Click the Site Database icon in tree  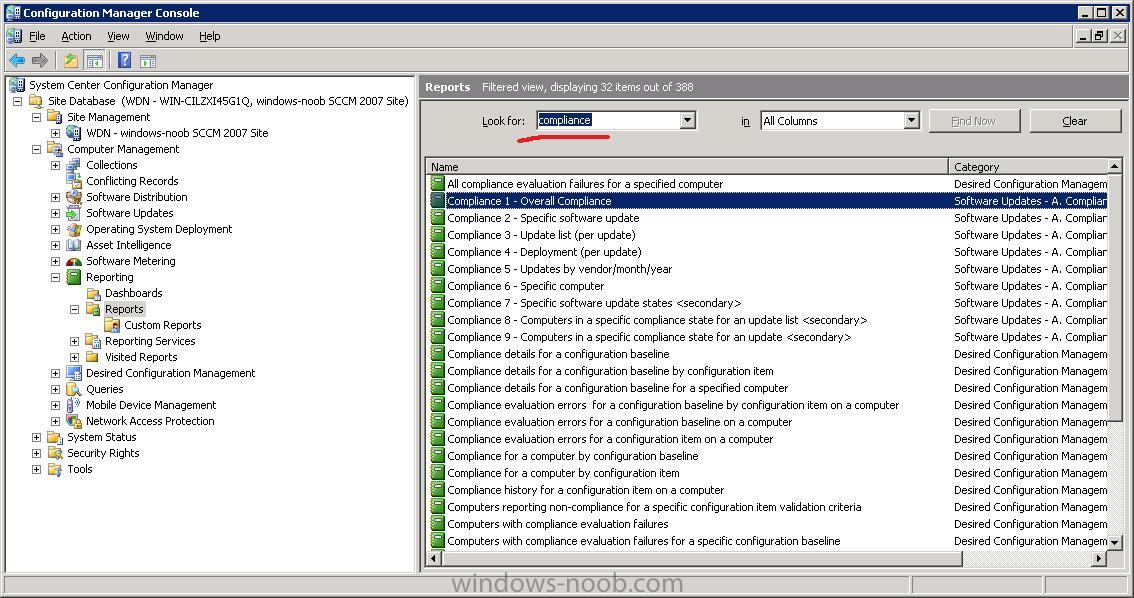click(36, 101)
